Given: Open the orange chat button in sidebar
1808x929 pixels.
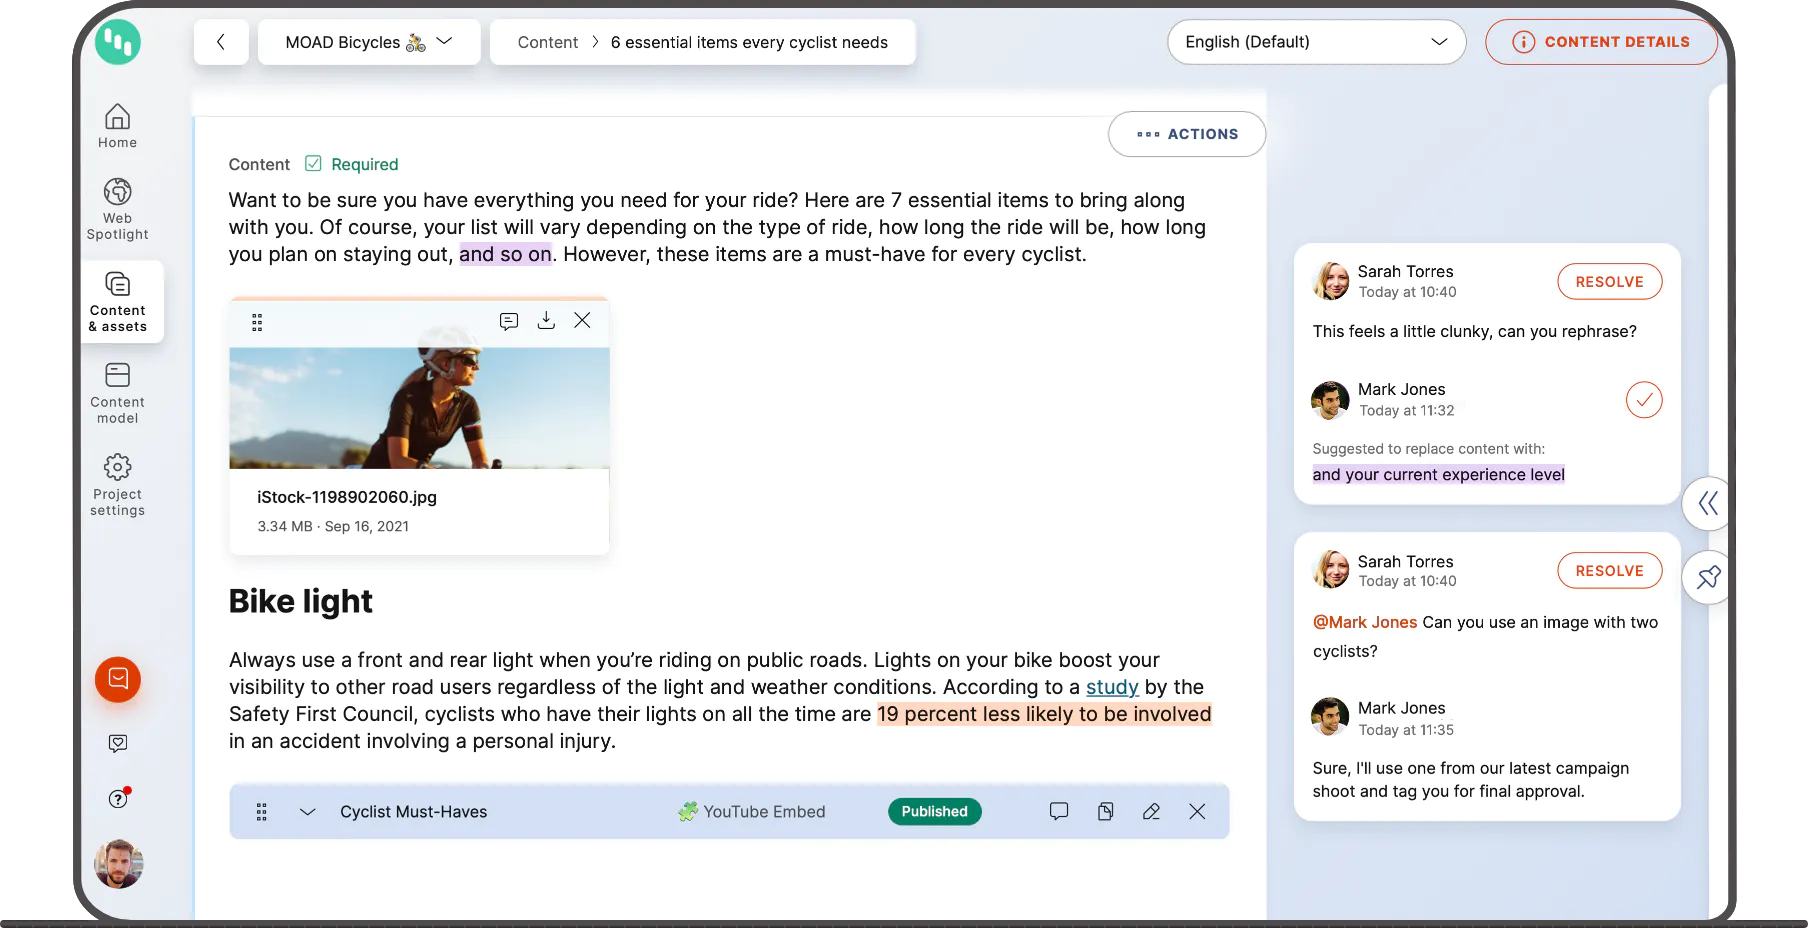Looking at the screenshot, I should click(x=118, y=680).
